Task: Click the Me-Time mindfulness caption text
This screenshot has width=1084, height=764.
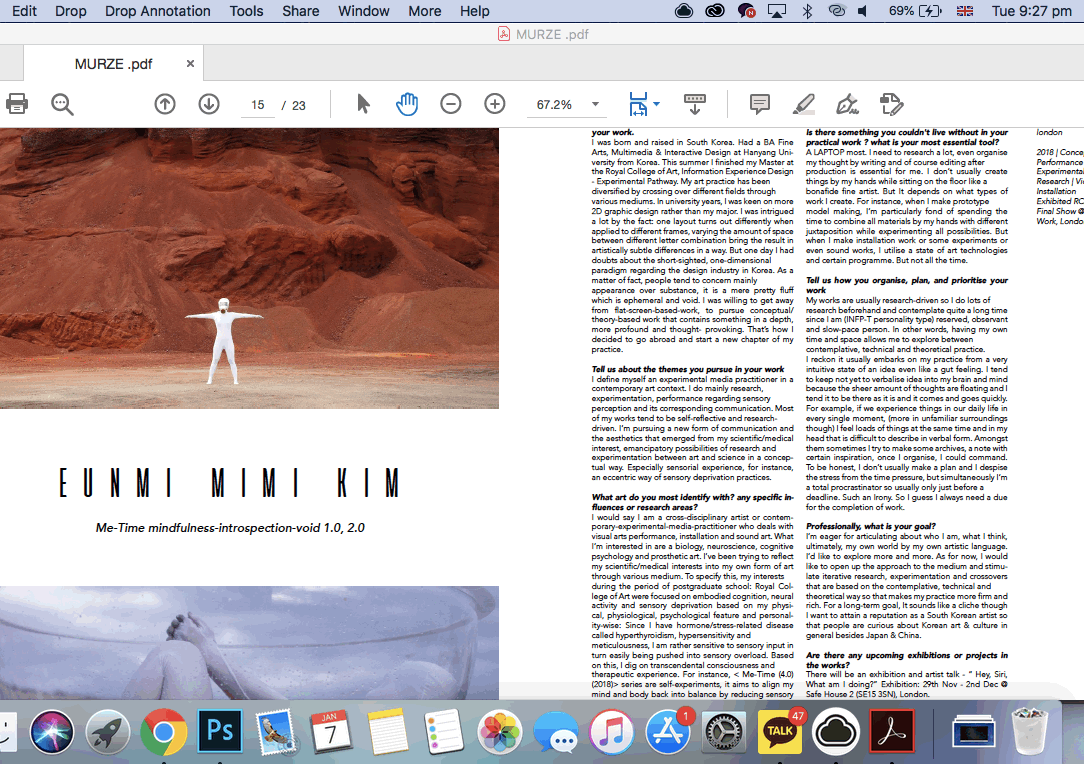Action: [230, 528]
